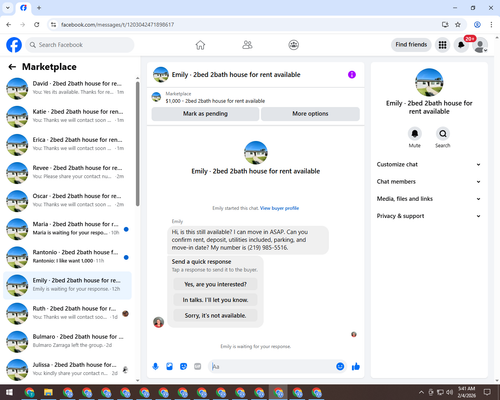Click the Find friends button
Viewport: 500px width, 400px height.
tap(411, 45)
